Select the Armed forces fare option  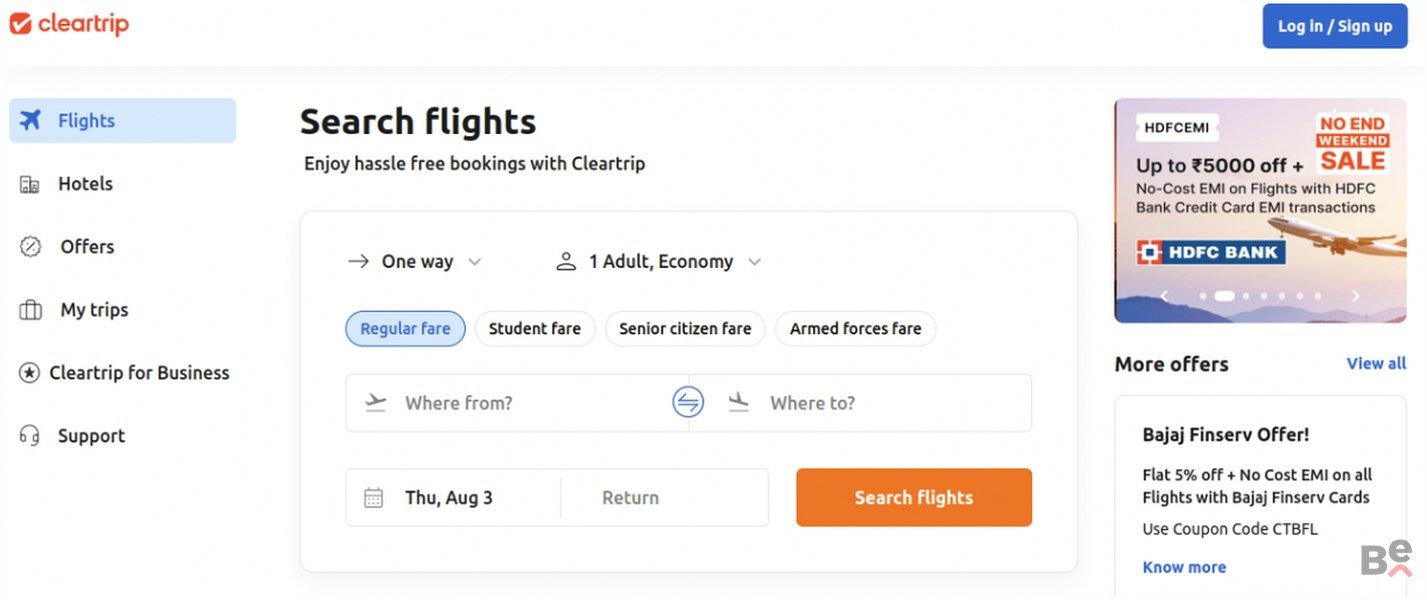coord(856,329)
